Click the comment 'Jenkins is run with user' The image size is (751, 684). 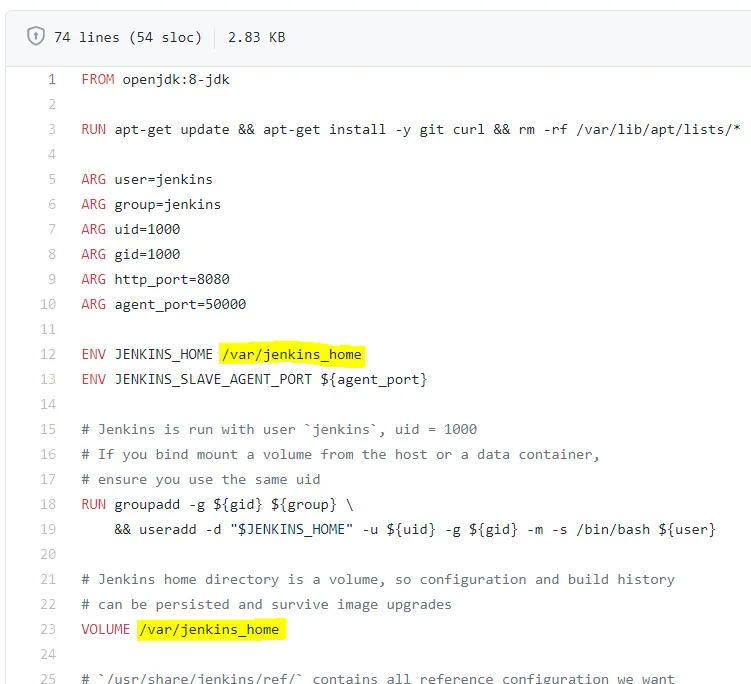click(x=279, y=430)
